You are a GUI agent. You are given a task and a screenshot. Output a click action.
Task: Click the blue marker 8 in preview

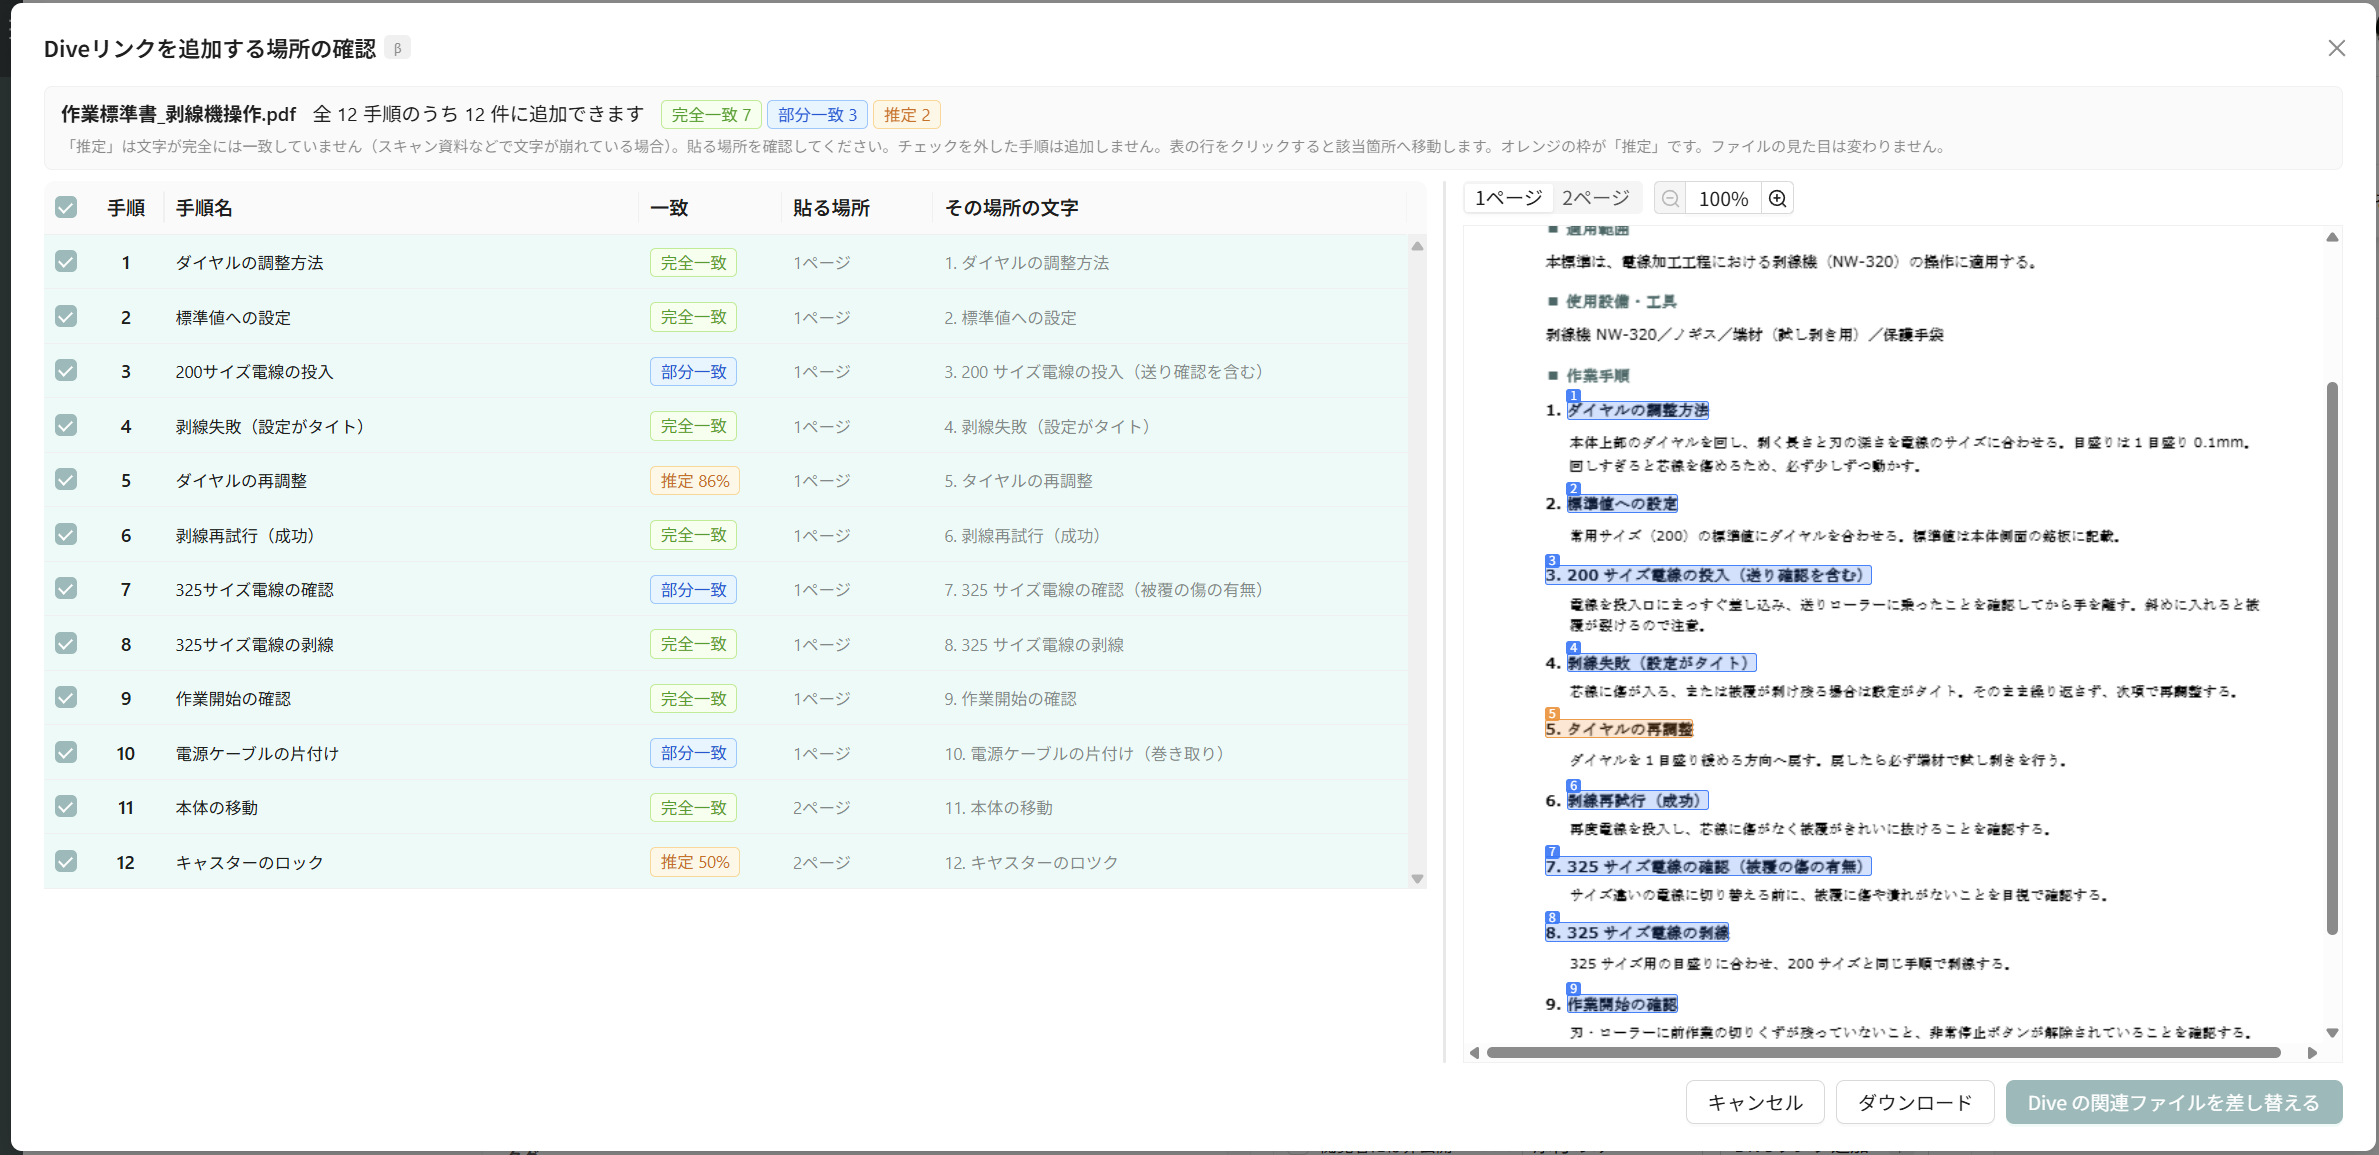[x=1552, y=918]
